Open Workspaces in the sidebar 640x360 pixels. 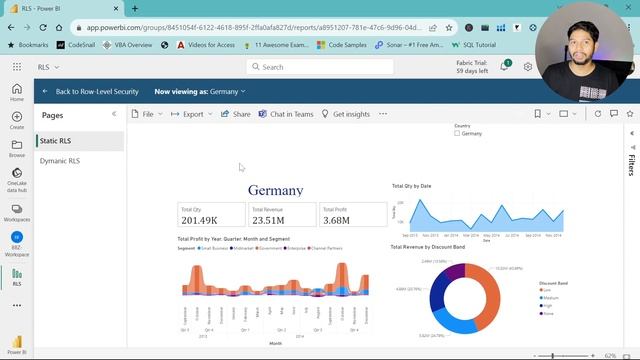(x=17, y=213)
